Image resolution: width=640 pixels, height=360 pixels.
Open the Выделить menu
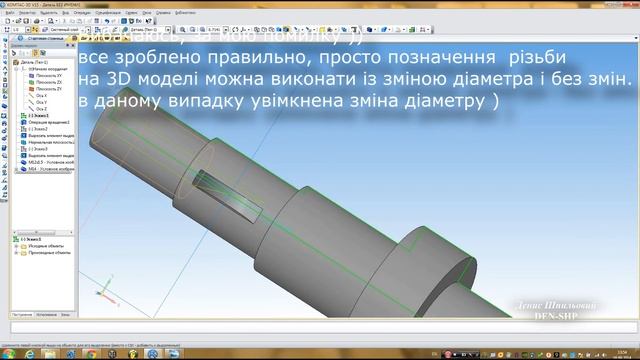49,13
